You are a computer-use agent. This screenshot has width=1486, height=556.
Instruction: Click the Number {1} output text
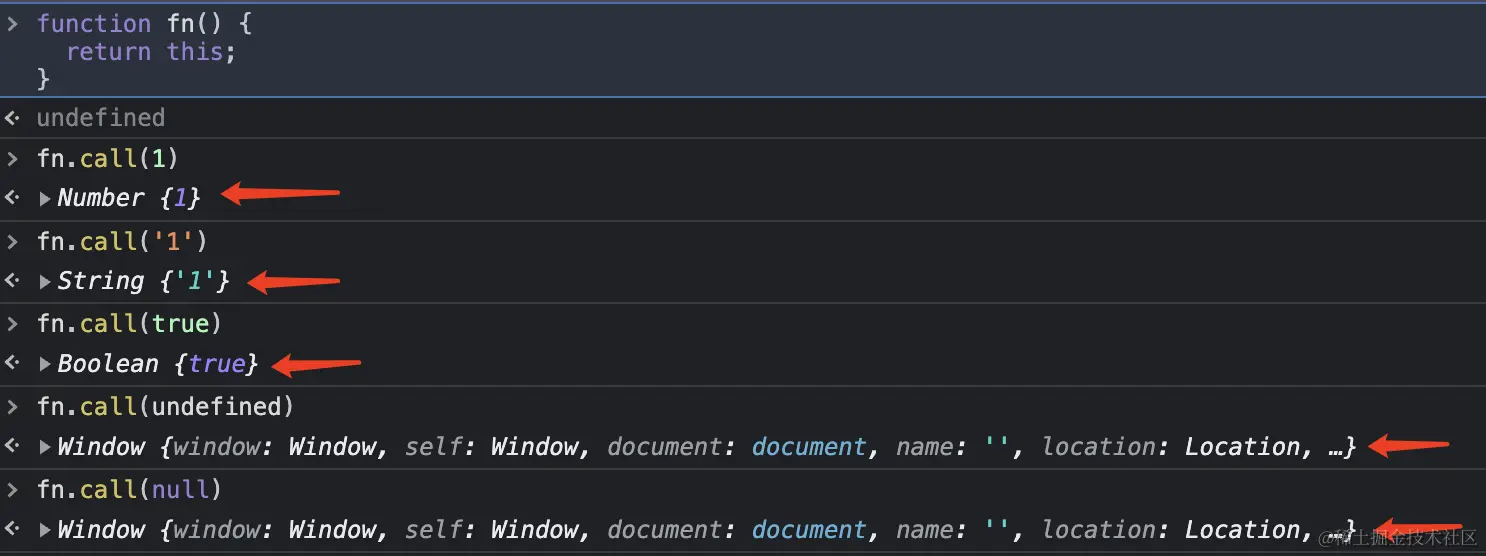[x=129, y=198]
